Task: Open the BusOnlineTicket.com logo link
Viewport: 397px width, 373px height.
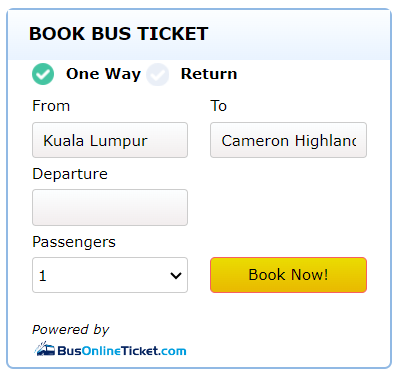Action: click(x=110, y=349)
